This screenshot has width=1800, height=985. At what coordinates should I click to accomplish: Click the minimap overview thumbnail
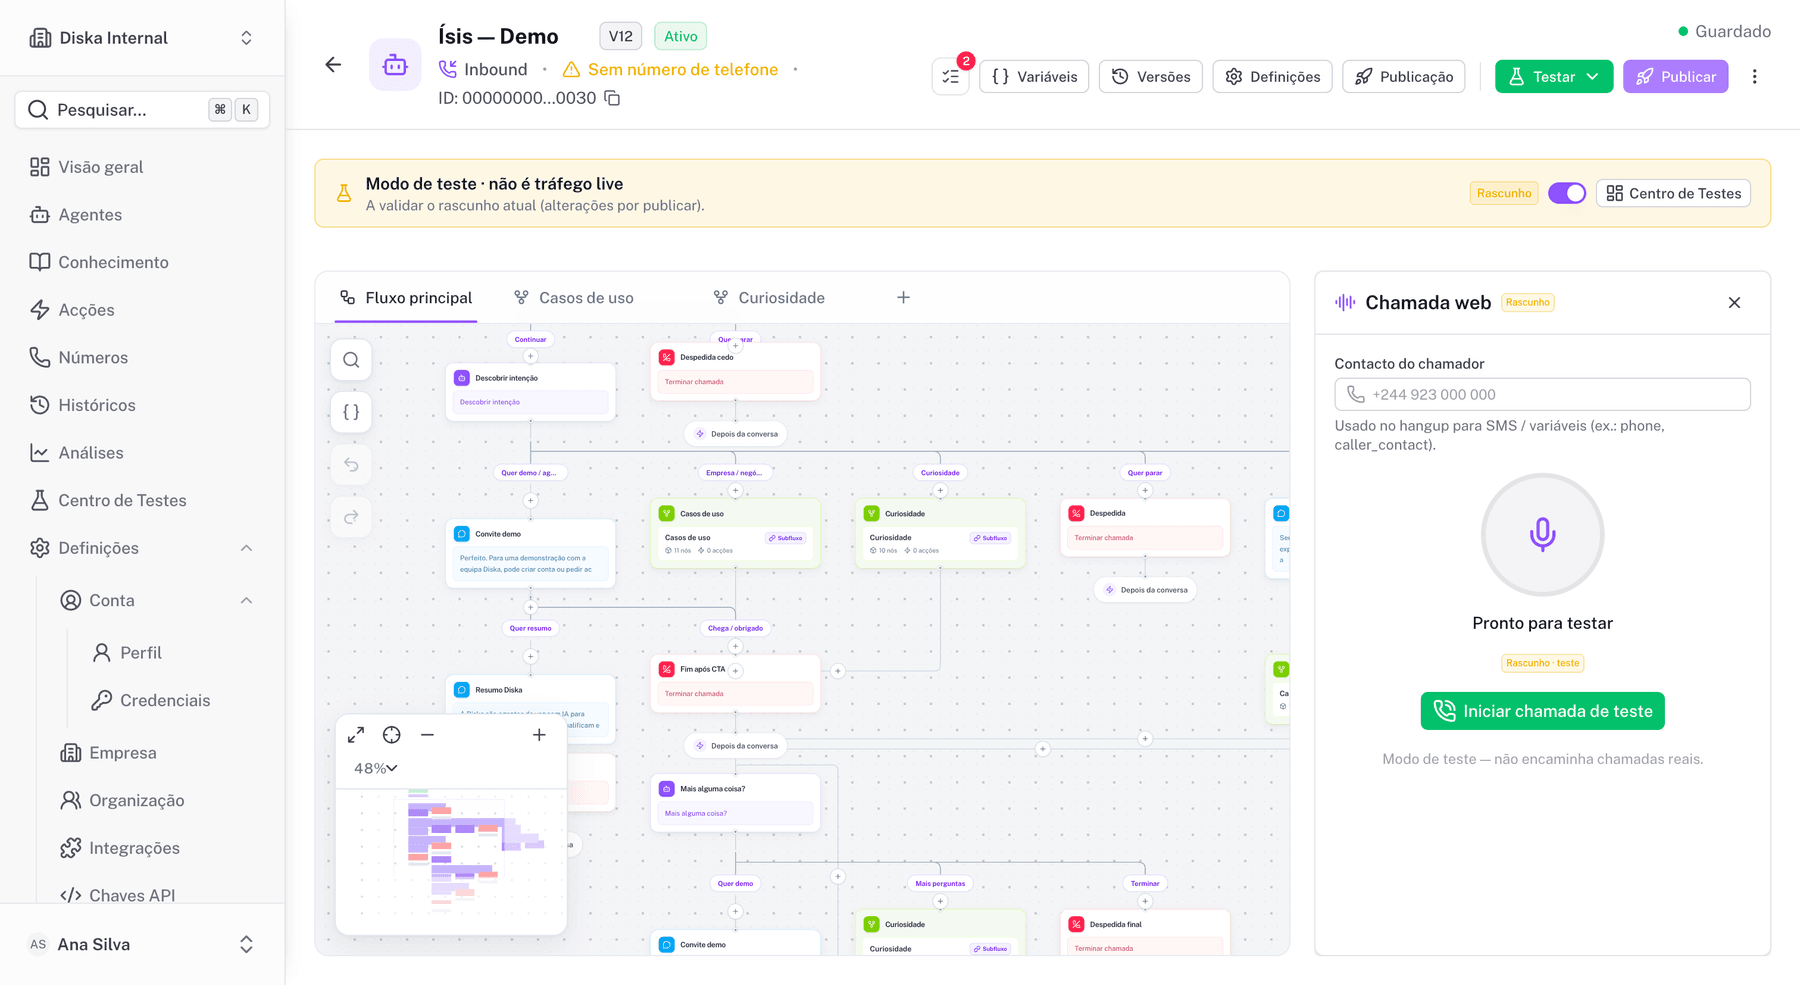(x=452, y=861)
